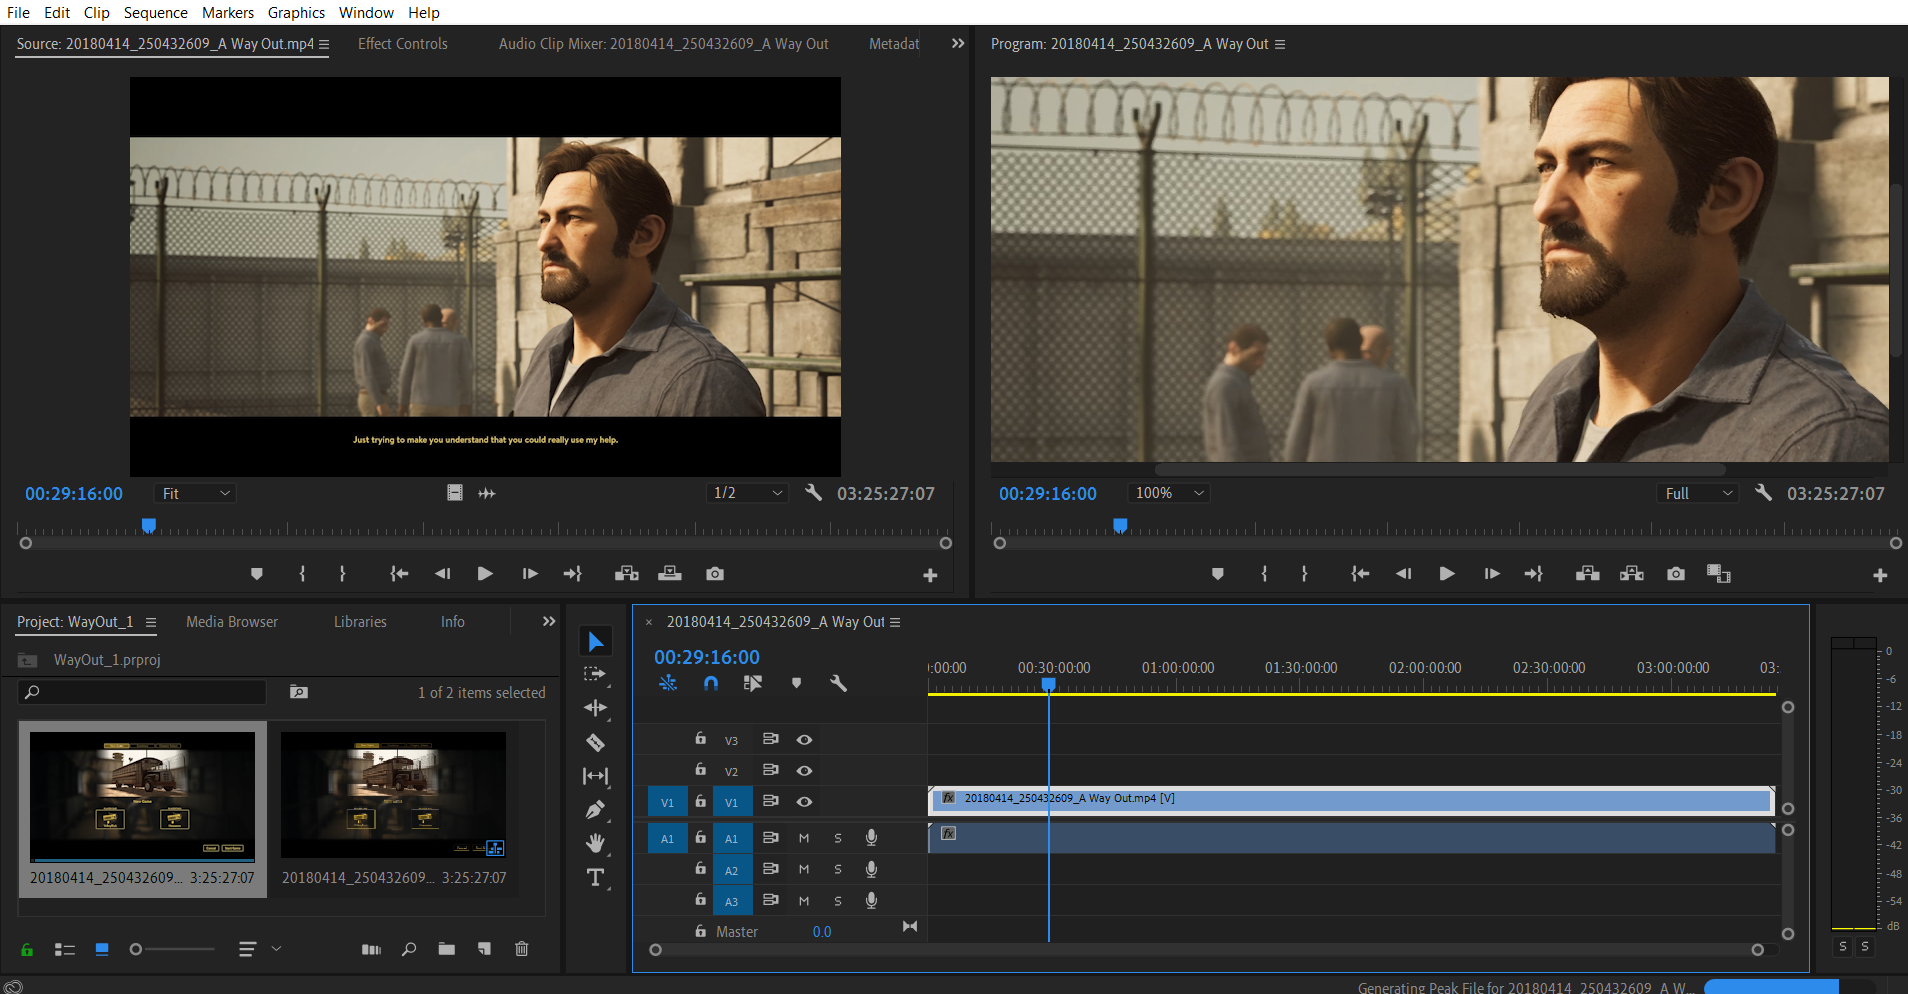Image resolution: width=1908 pixels, height=994 pixels.
Task: Mute audio track A1
Action: (x=804, y=838)
